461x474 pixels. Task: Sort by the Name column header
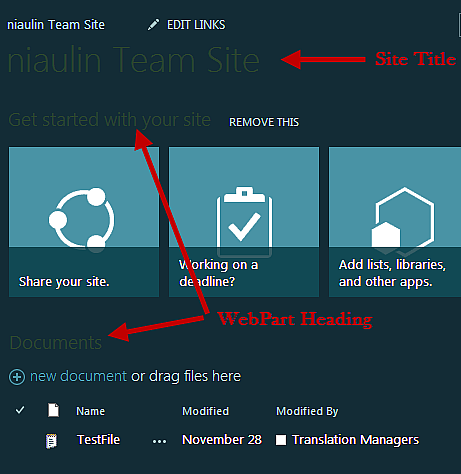click(91, 411)
